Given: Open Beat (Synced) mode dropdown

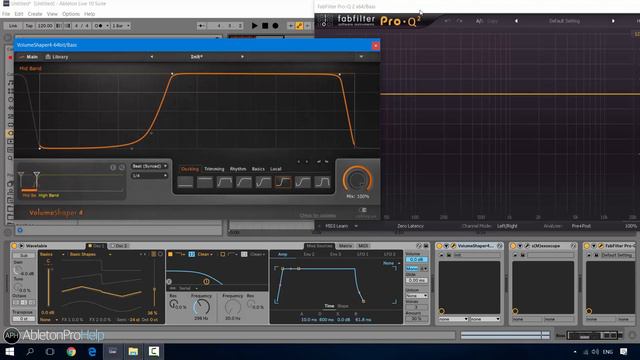Looking at the screenshot, I should point(149,166).
